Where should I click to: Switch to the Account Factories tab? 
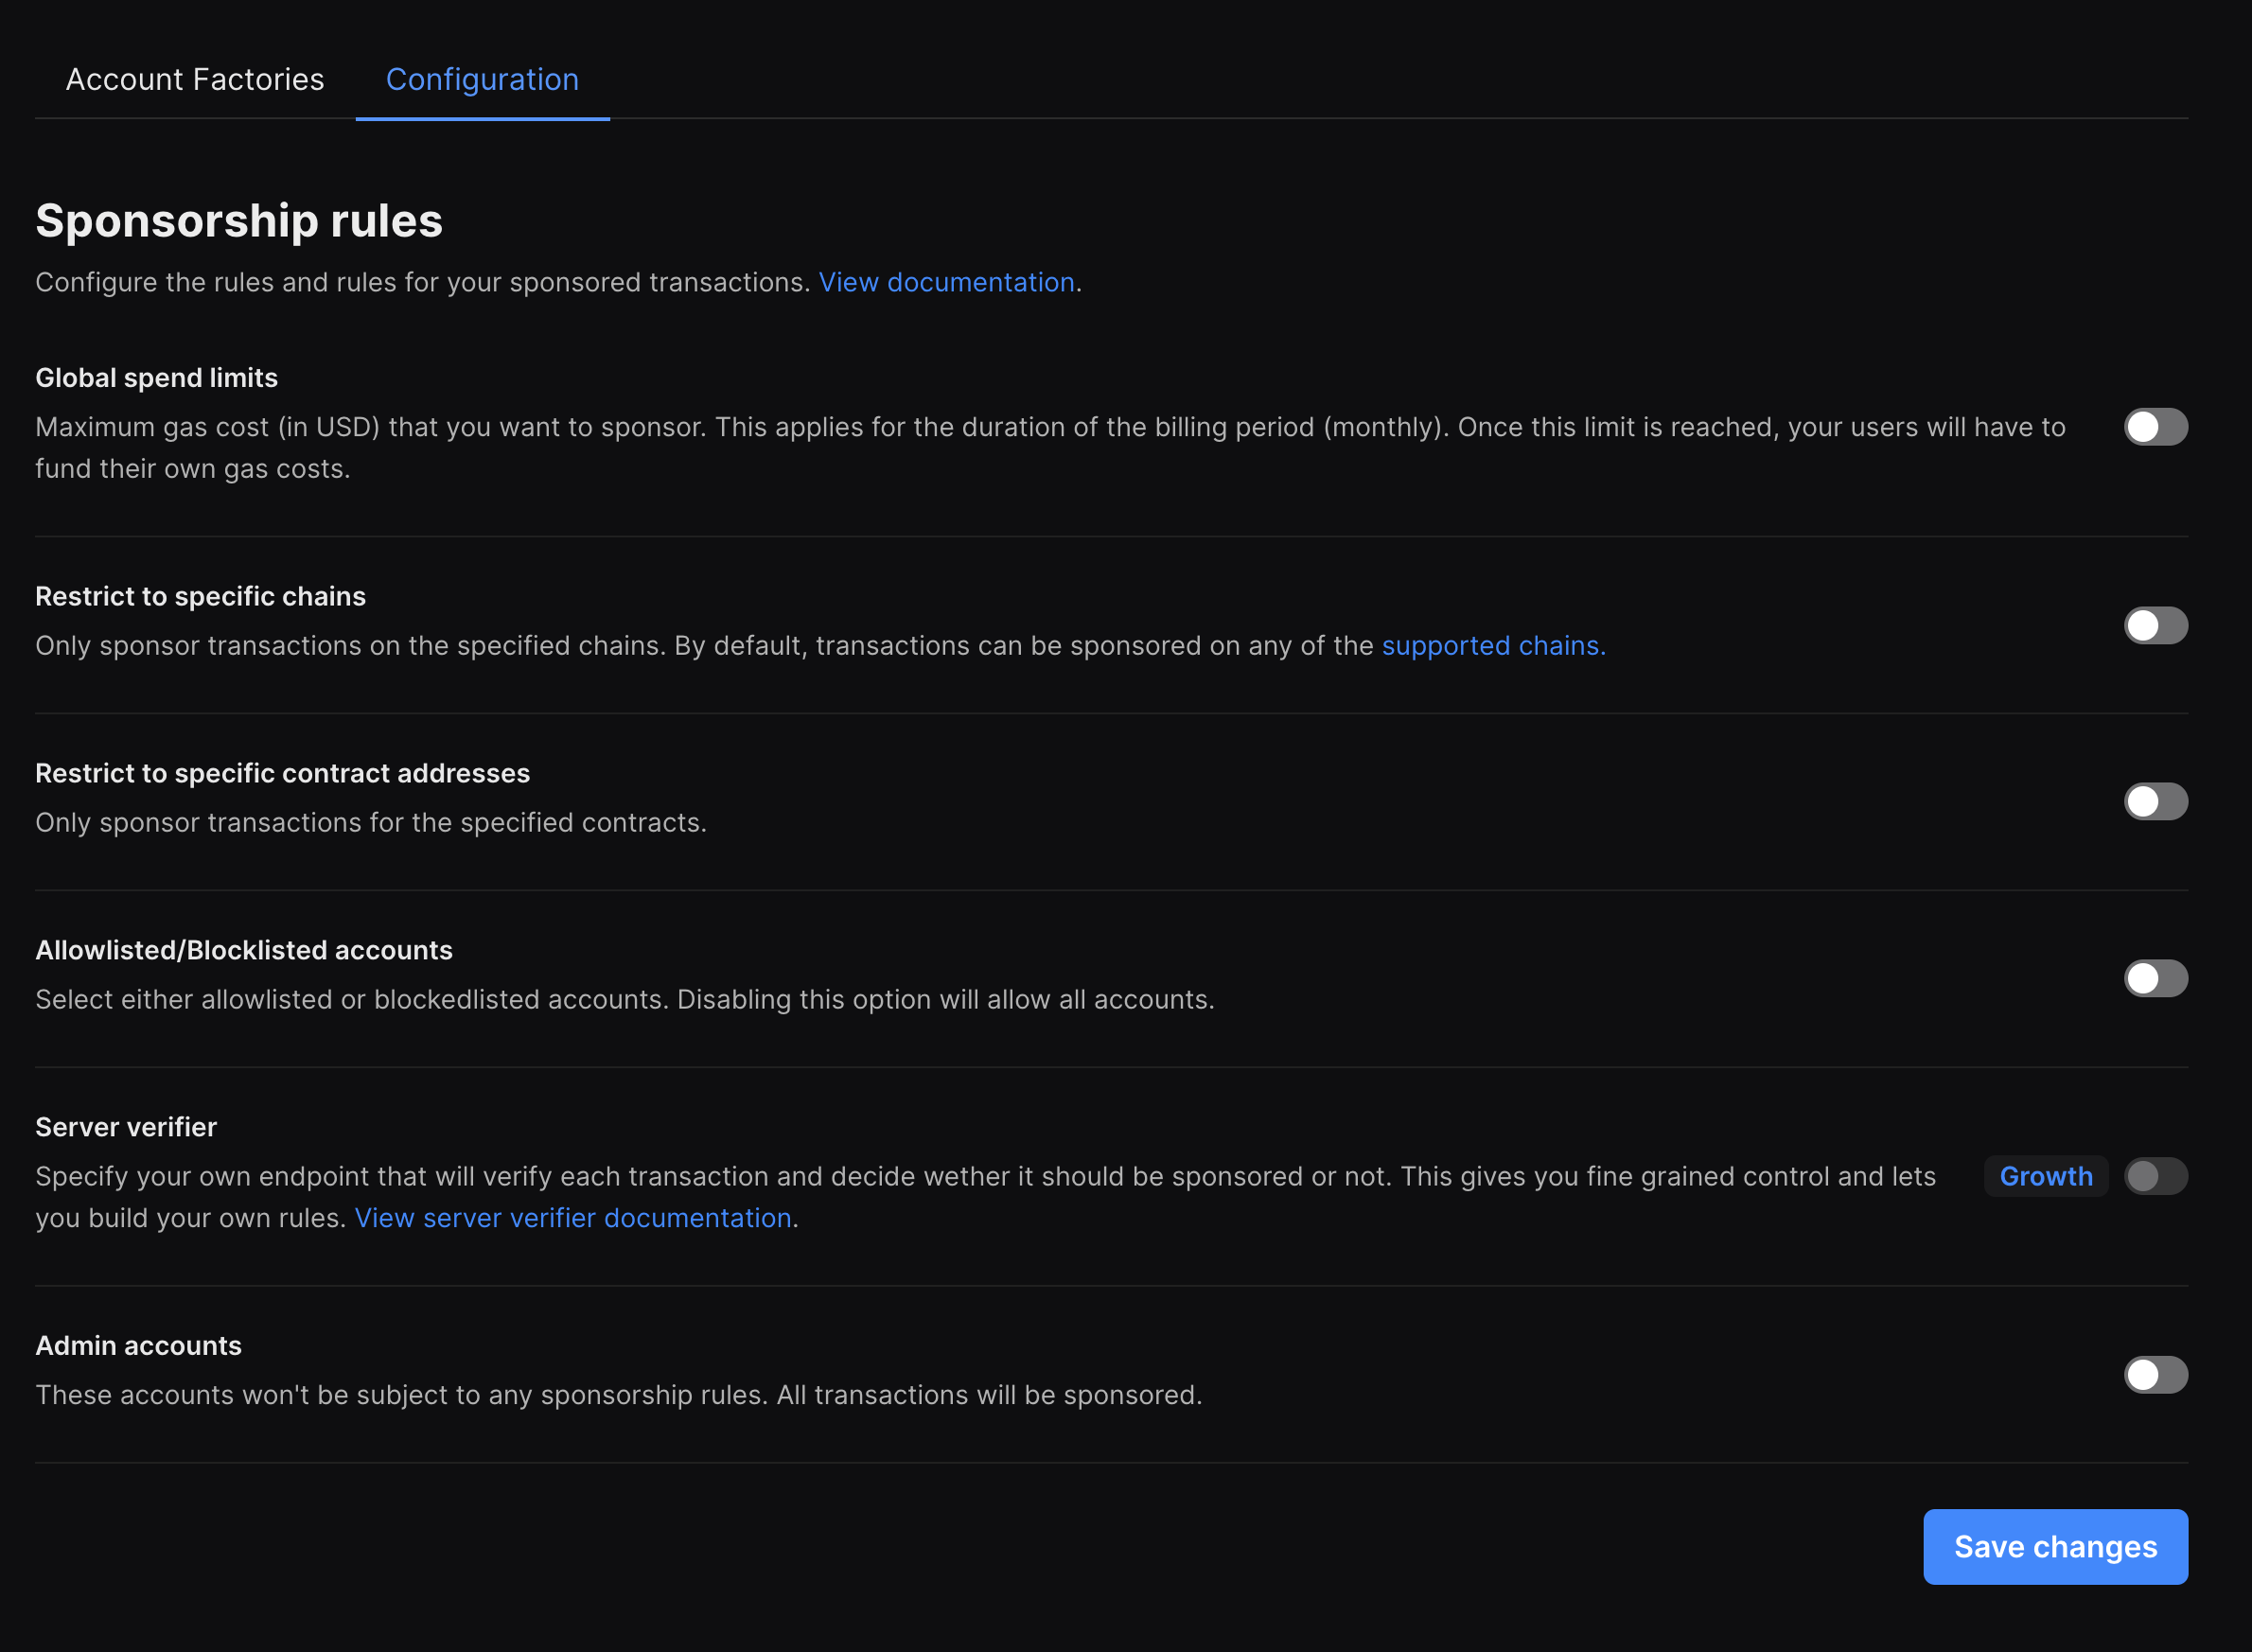(195, 80)
